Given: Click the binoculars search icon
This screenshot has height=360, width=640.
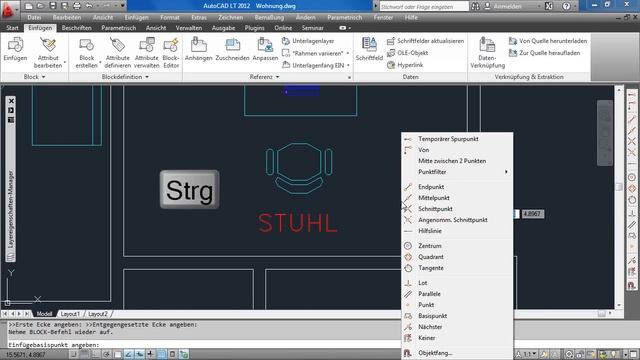Looking at the screenshot, I should click(475, 6).
